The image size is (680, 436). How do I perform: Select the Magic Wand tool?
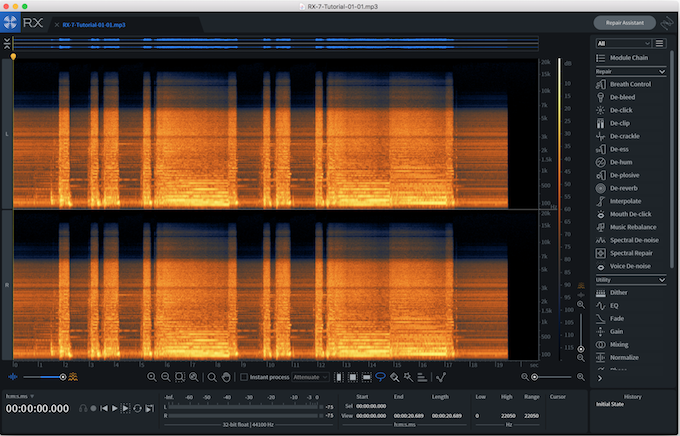[x=409, y=377]
